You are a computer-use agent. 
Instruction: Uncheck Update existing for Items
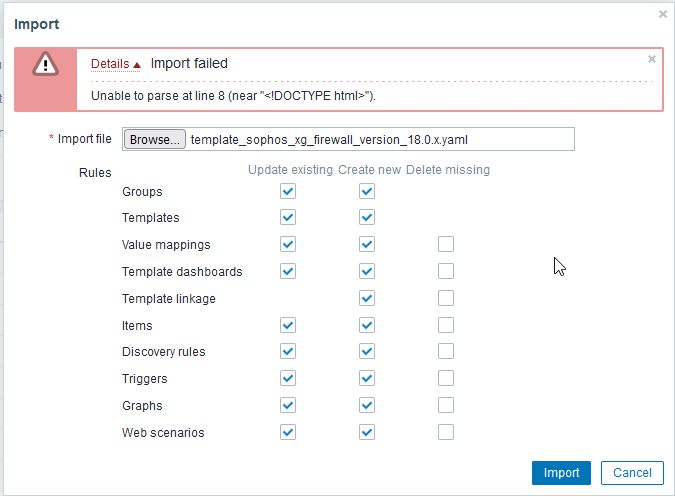(289, 325)
